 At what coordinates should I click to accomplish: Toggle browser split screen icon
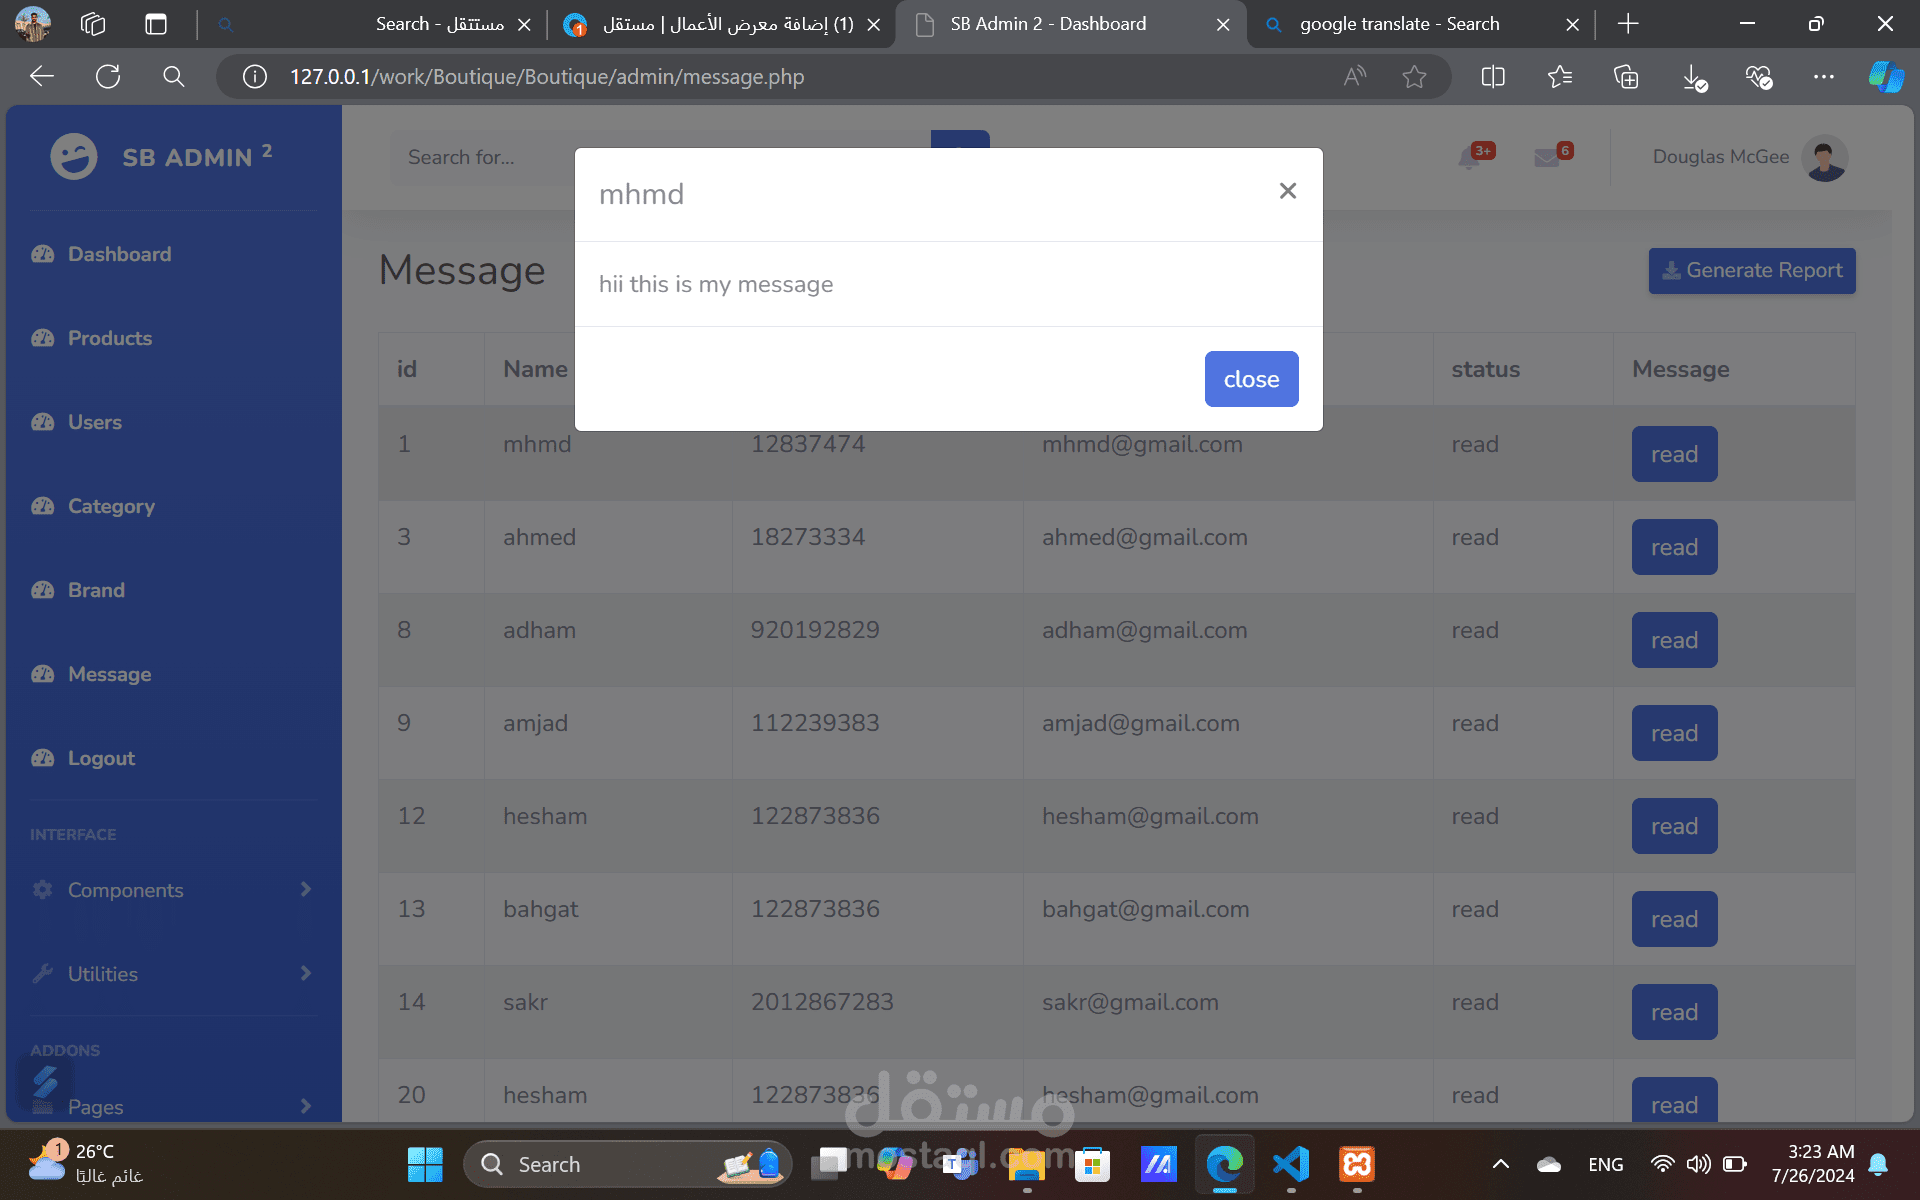click(1492, 77)
